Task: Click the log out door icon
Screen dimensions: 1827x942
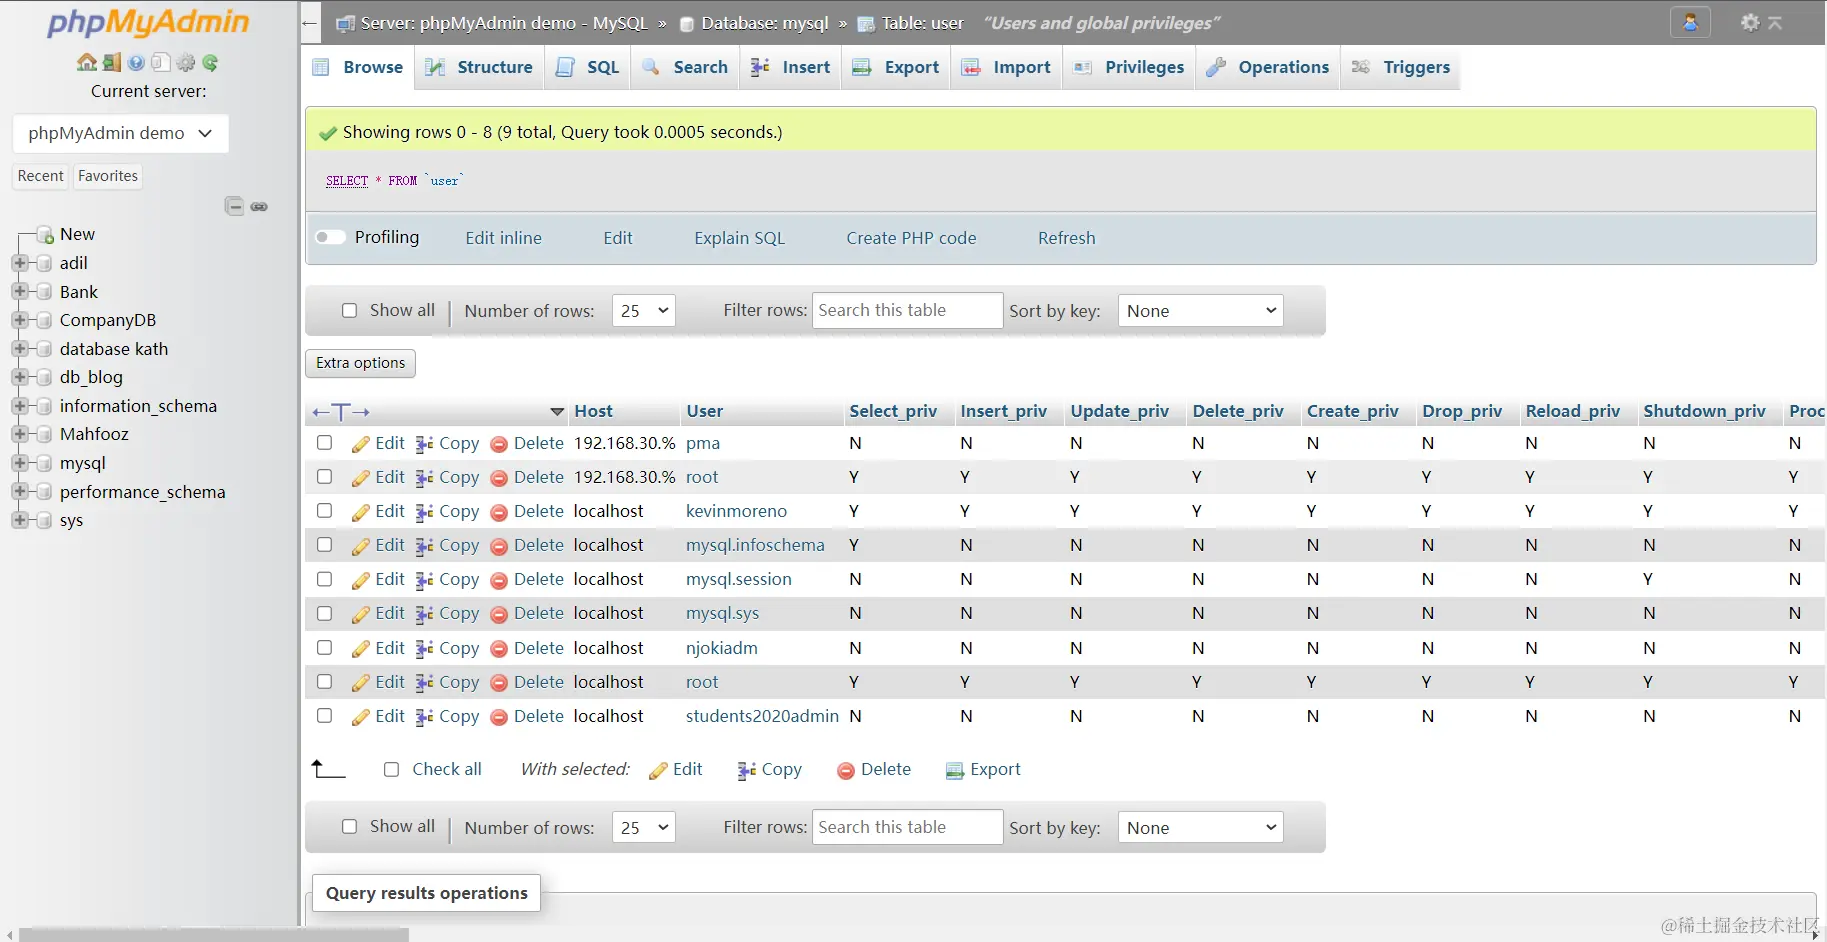Action: click(112, 62)
